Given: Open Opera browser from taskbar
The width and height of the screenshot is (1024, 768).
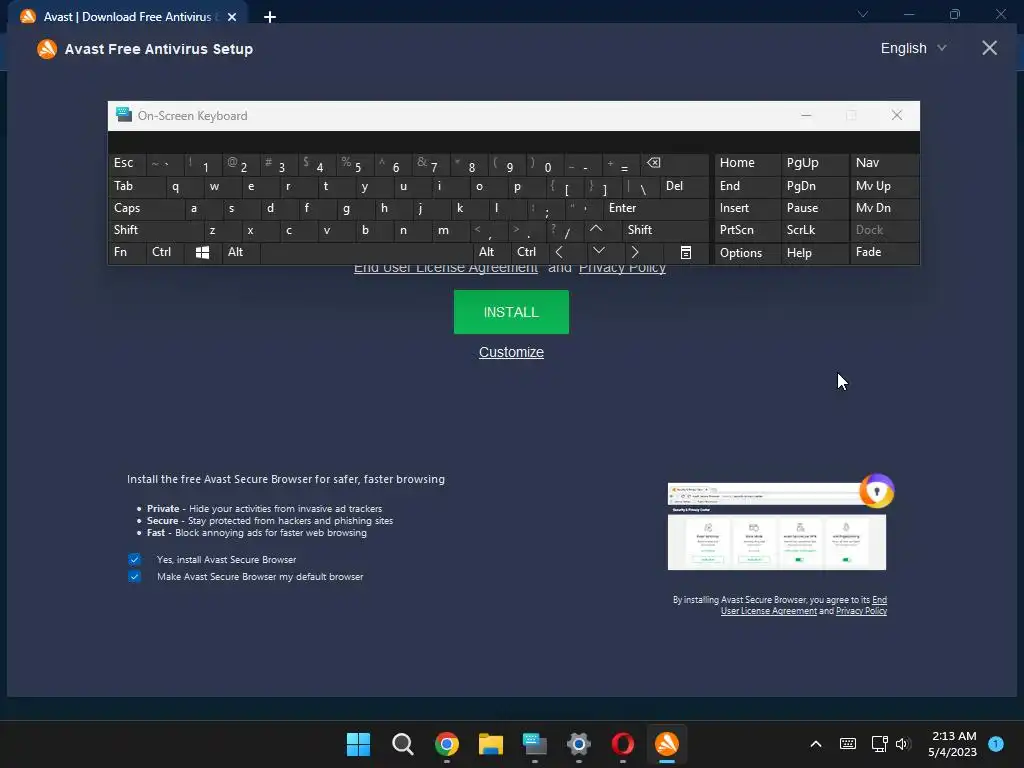Looking at the screenshot, I should 622,744.
